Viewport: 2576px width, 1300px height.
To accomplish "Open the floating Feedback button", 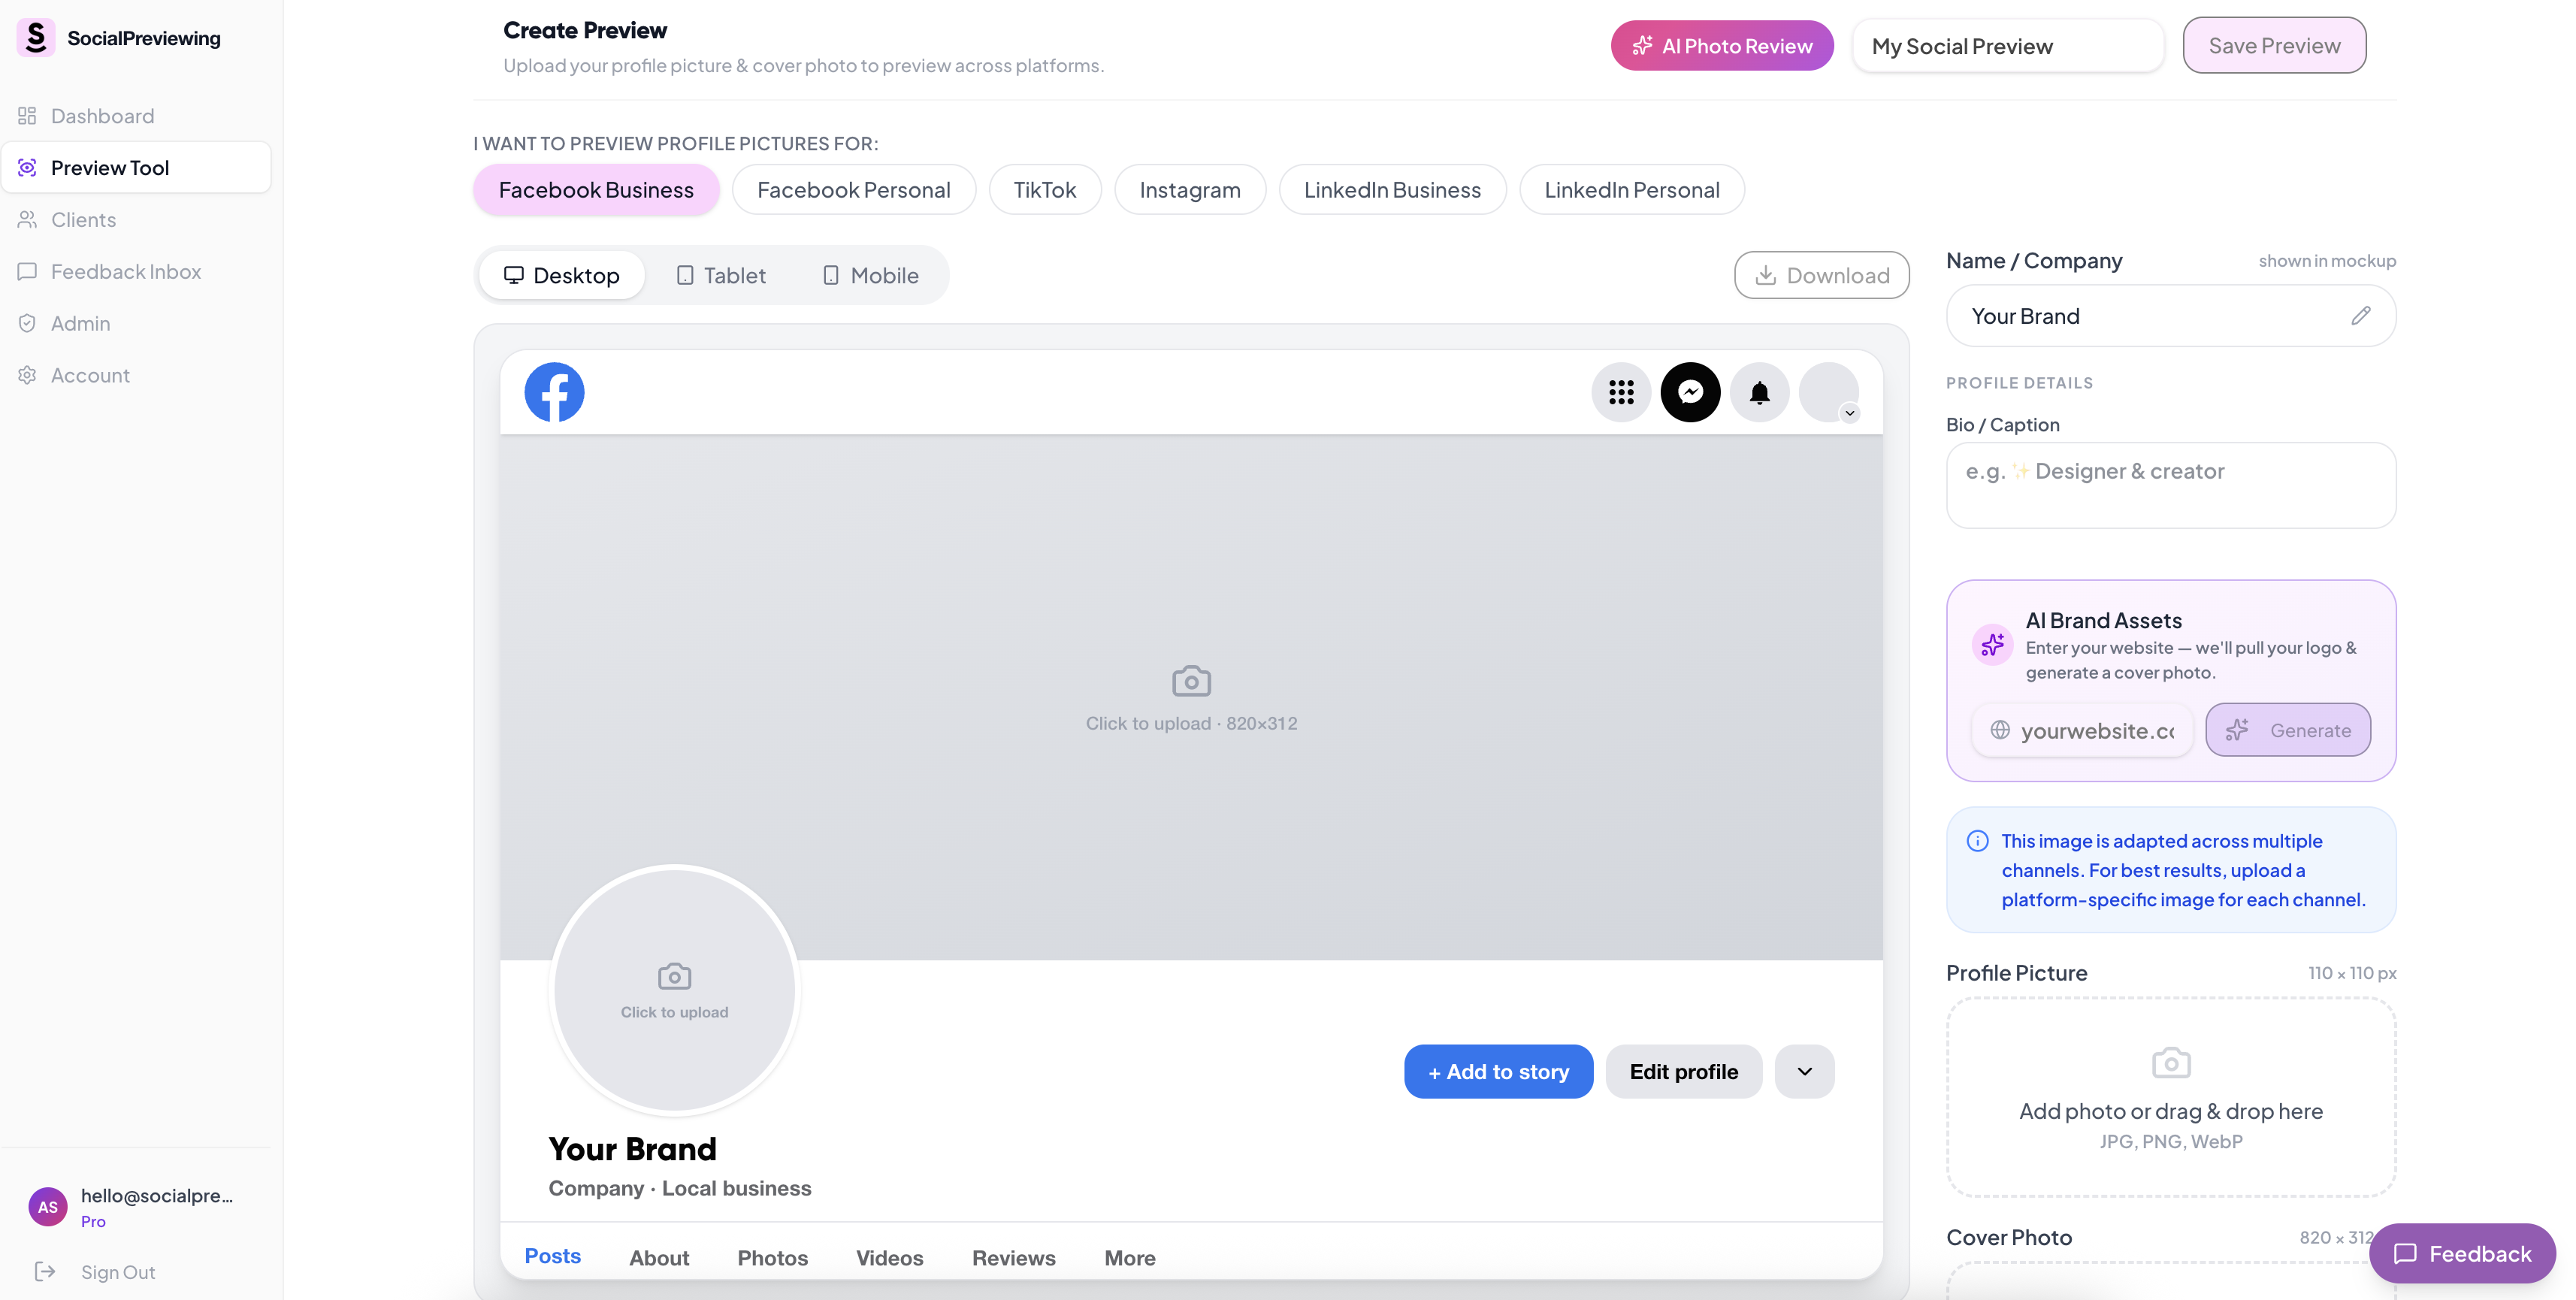I will click(2462, 1253).
